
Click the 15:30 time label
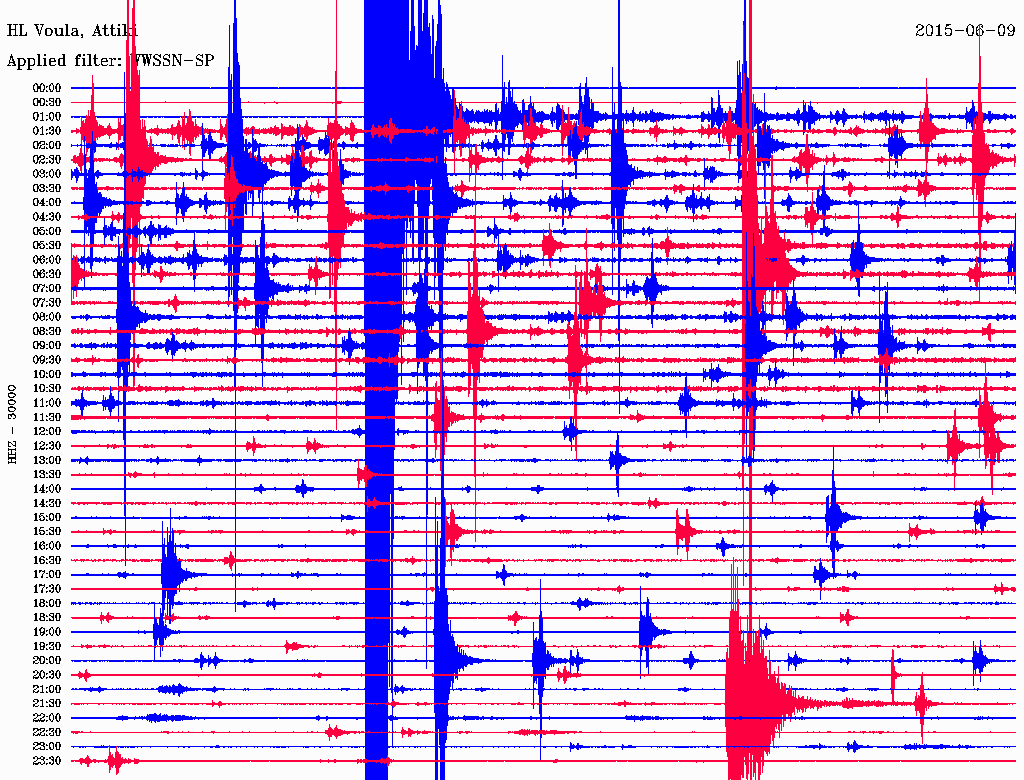(x=47, y=532)
